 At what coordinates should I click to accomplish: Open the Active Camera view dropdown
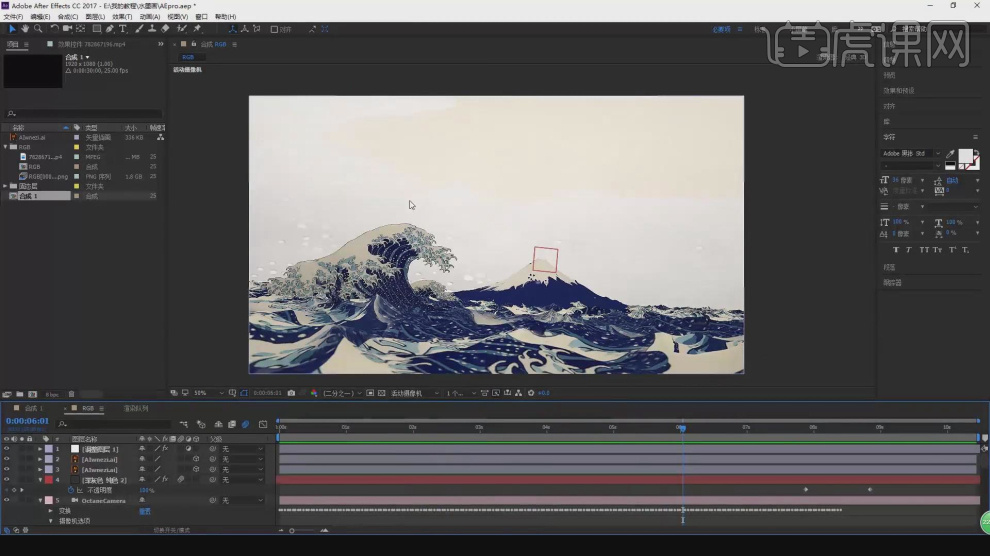(415, 393)
